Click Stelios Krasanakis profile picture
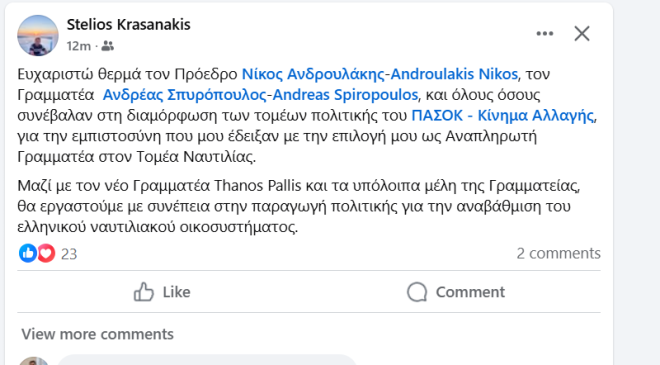Viewport: 660px width, 365px height. pyautogui.click(x=38, y=35)
